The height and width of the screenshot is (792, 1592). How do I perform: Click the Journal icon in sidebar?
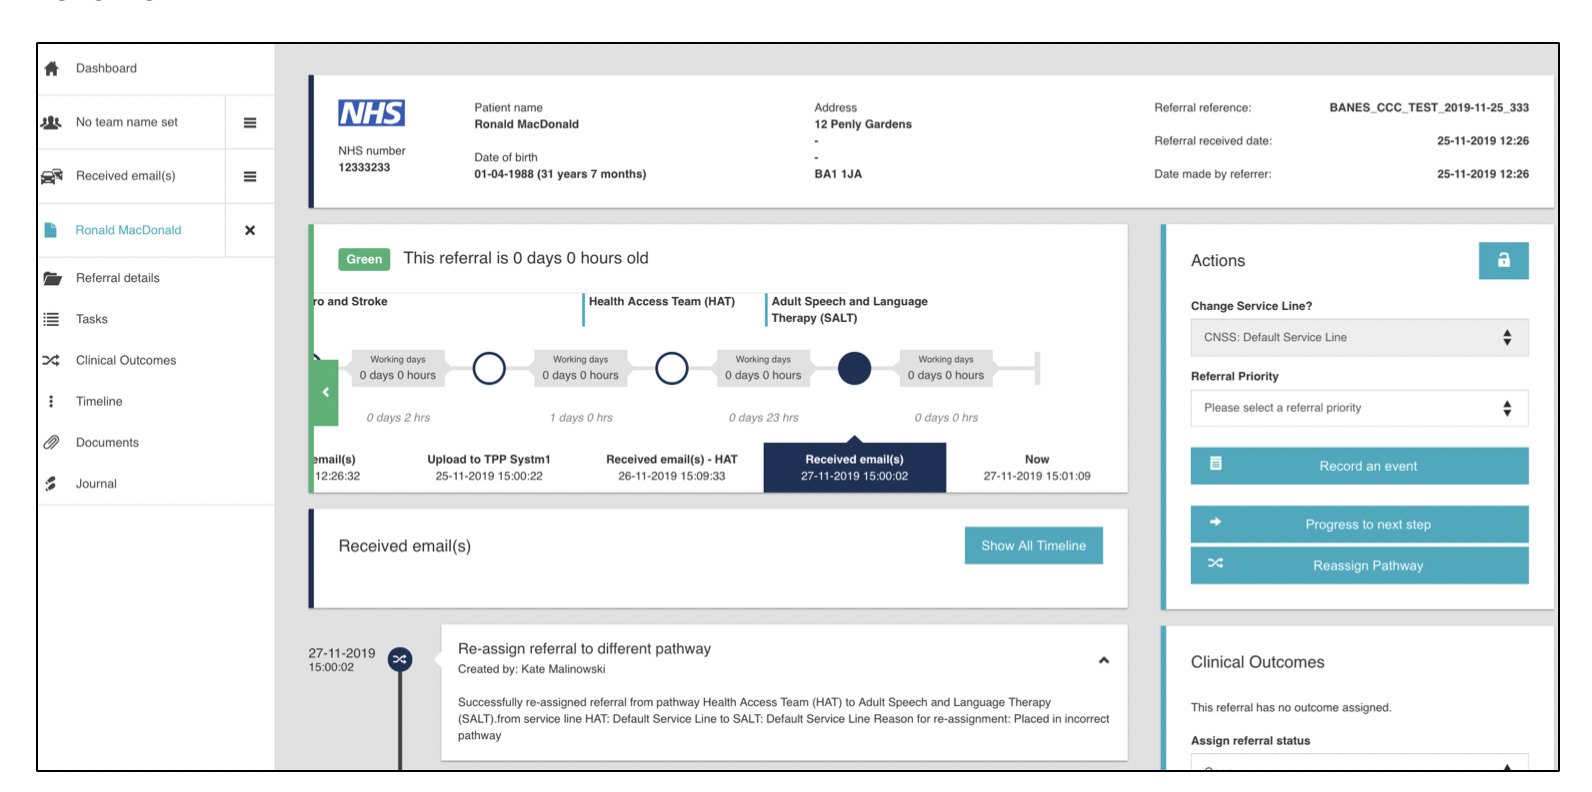point(52,484)
